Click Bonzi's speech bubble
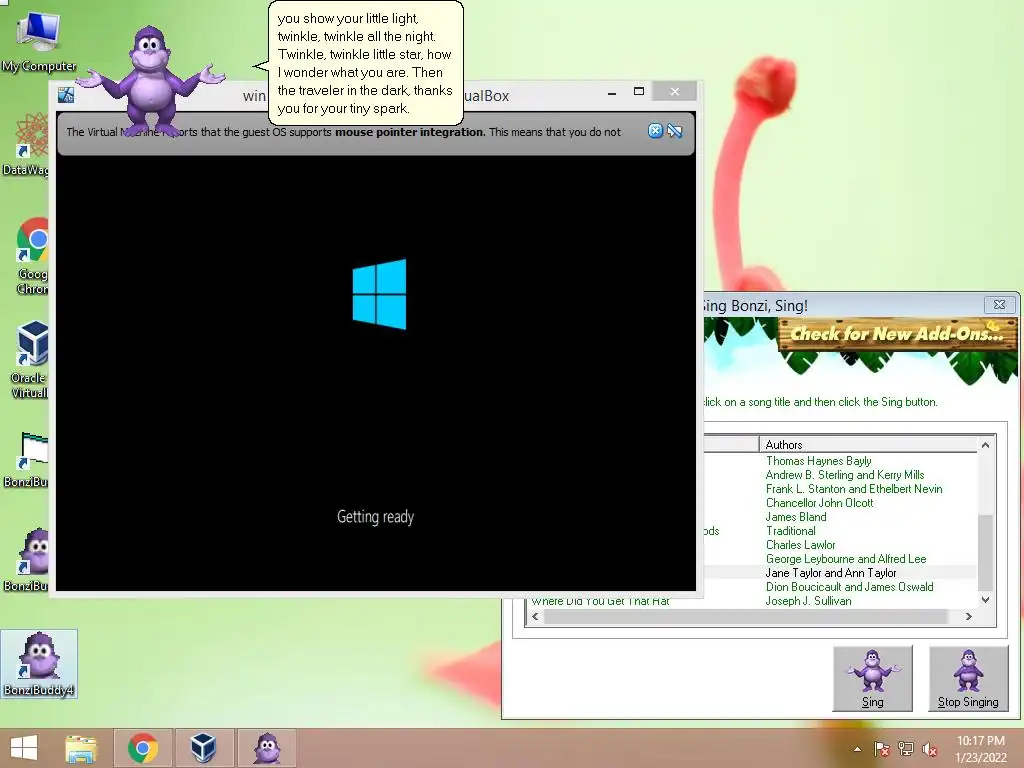 tap(366, 63)
